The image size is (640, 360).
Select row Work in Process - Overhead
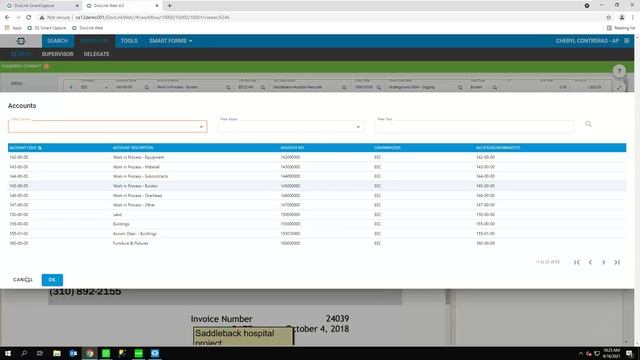point(317,196)
